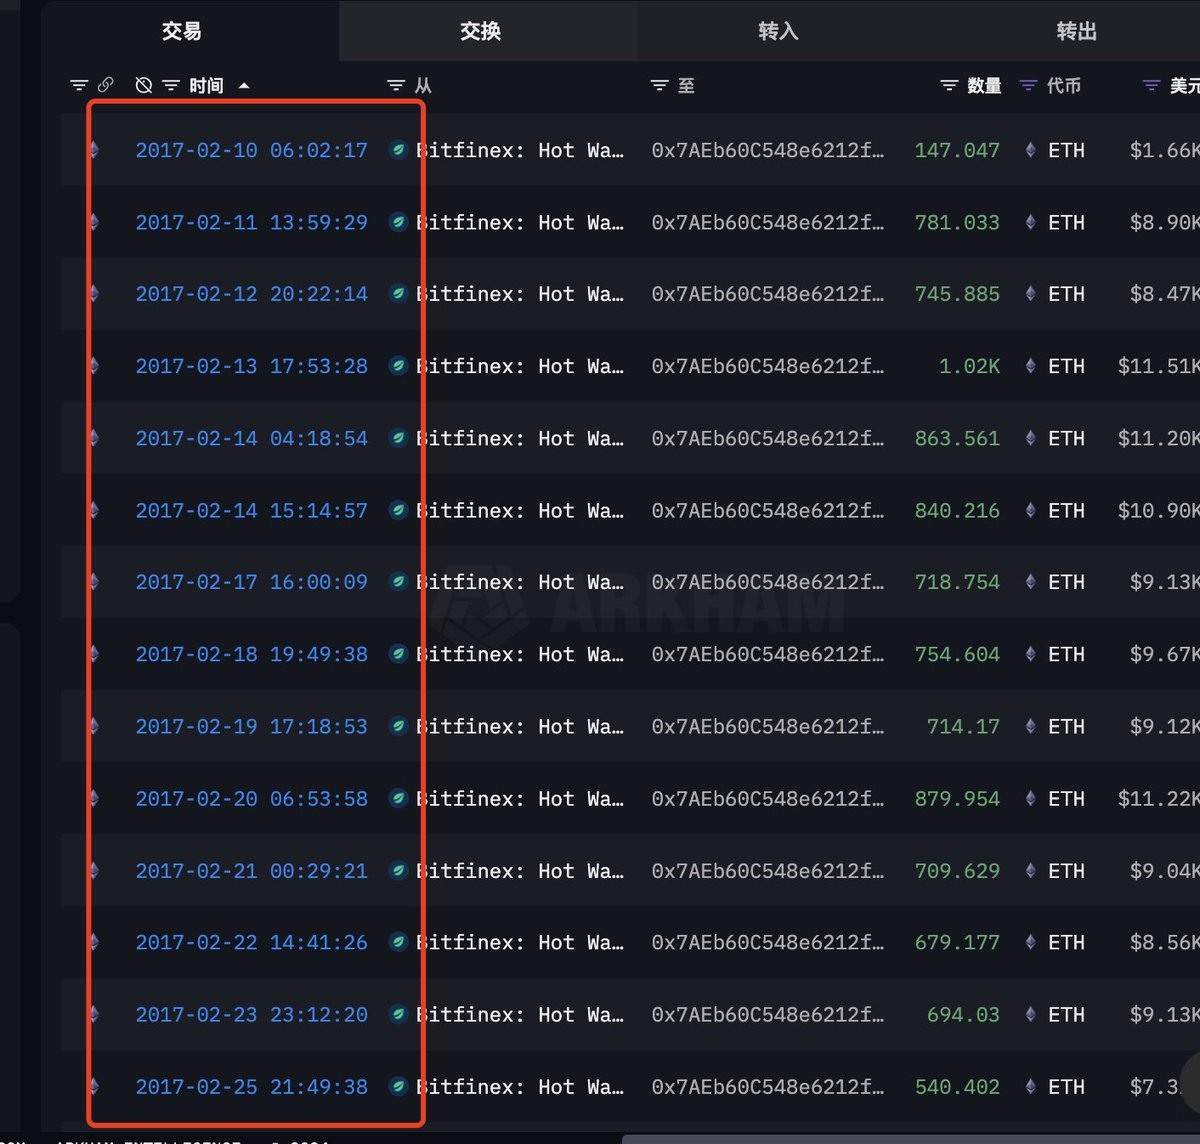
Task: Open the filter next to 时间
Action: tap(171, 86)
